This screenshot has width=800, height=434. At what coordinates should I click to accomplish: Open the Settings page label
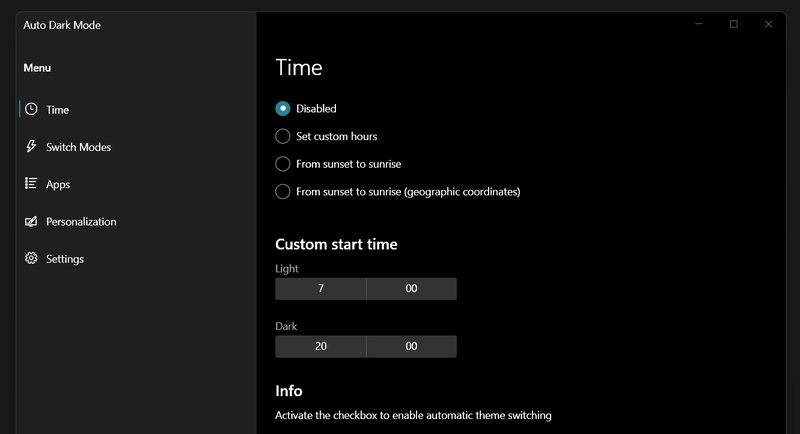(65, 259)
